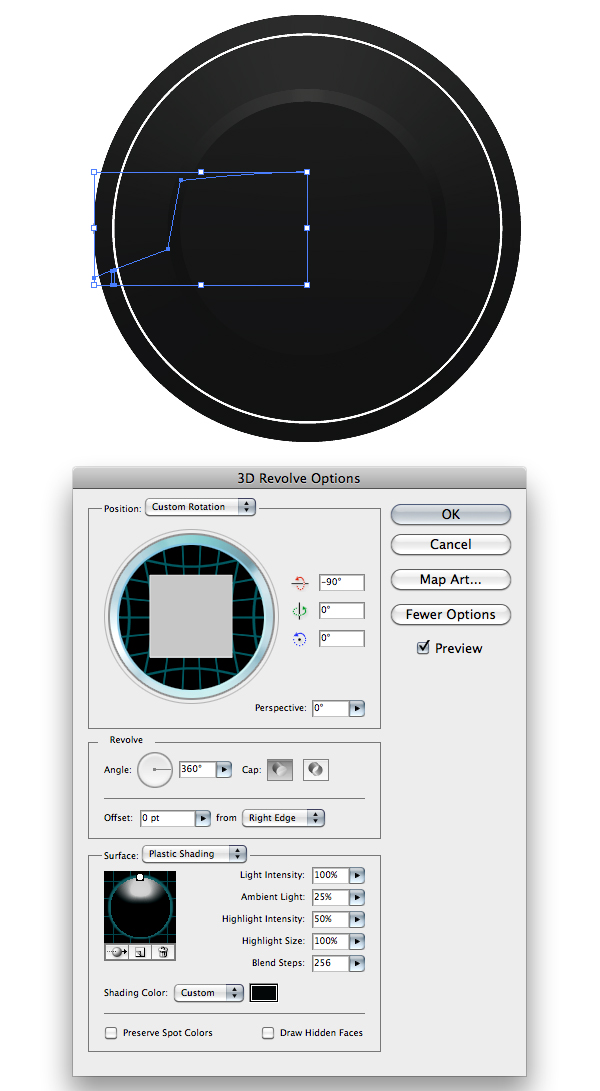Screen dimensions: 600x1091
Task: Click the OK button
Action: [x=450, y=514]
